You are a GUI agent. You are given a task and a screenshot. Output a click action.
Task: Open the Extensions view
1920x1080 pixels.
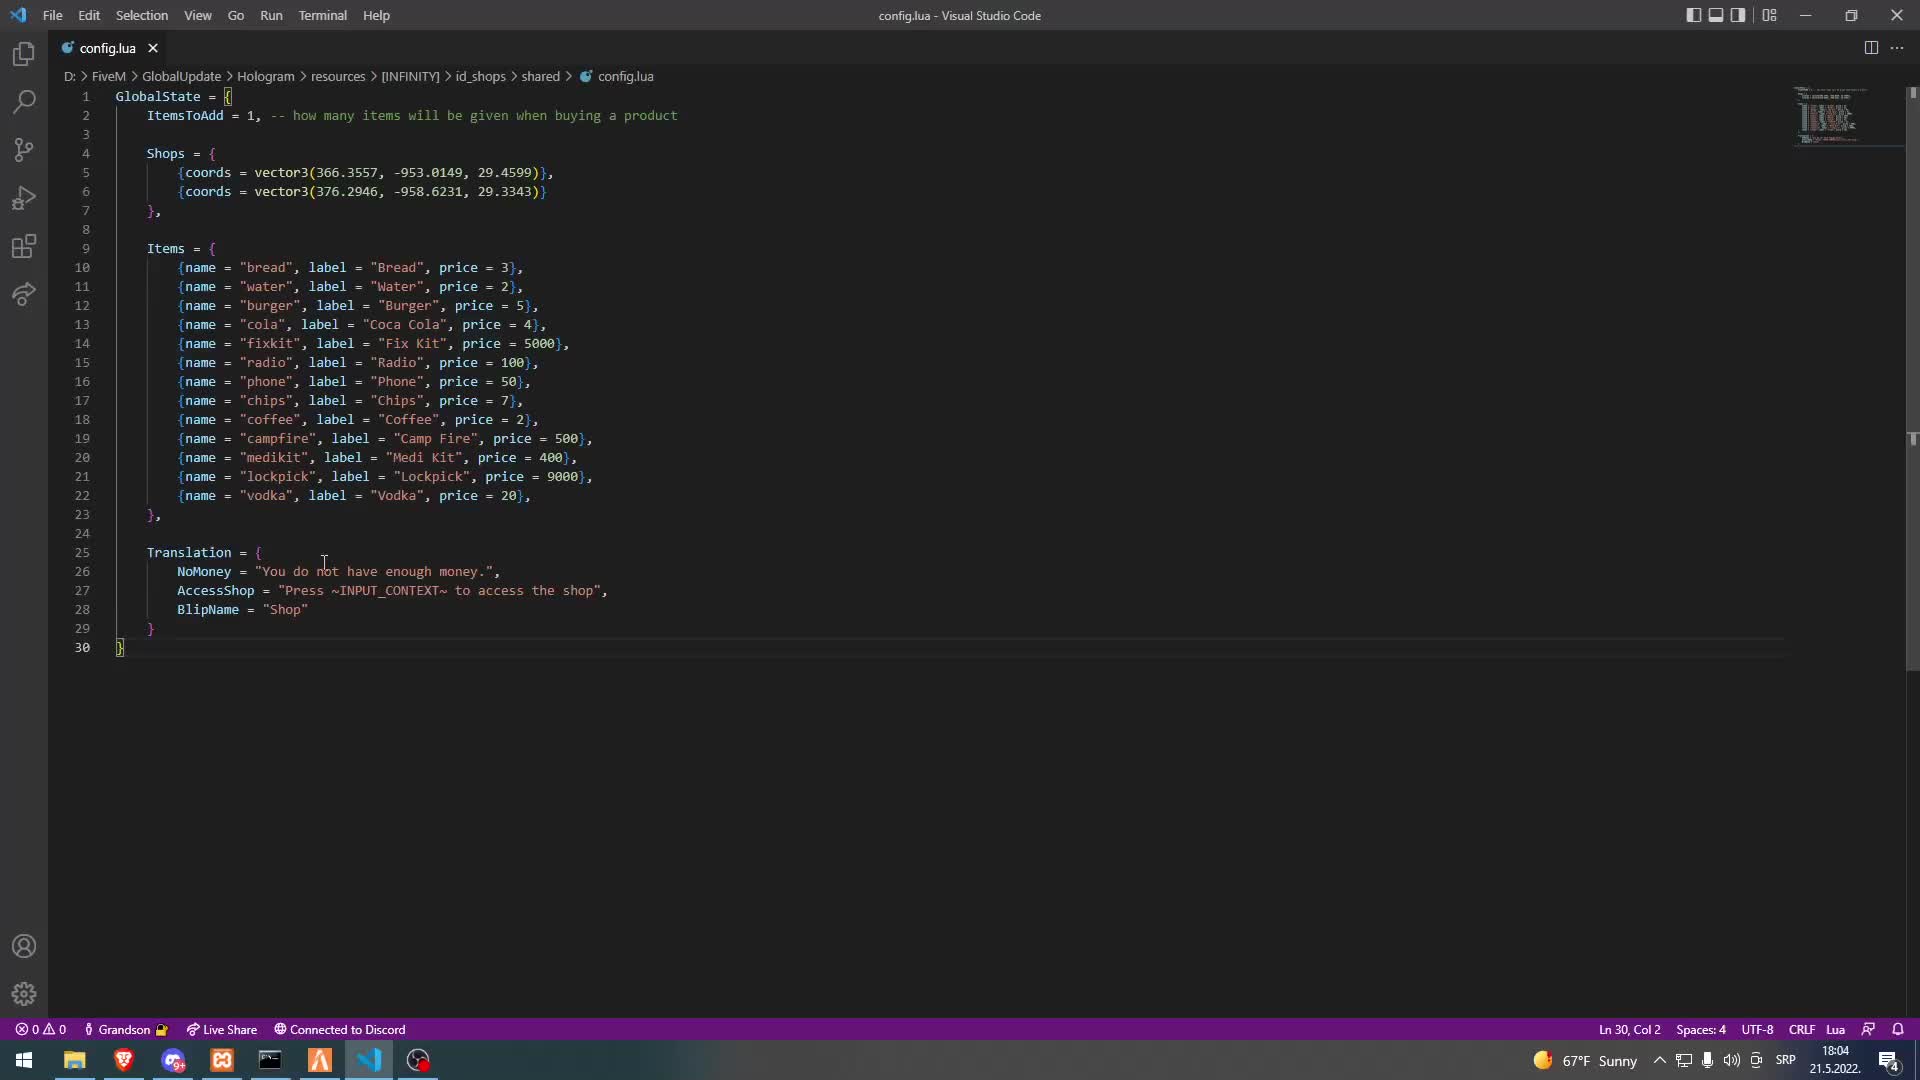(24, 246)
